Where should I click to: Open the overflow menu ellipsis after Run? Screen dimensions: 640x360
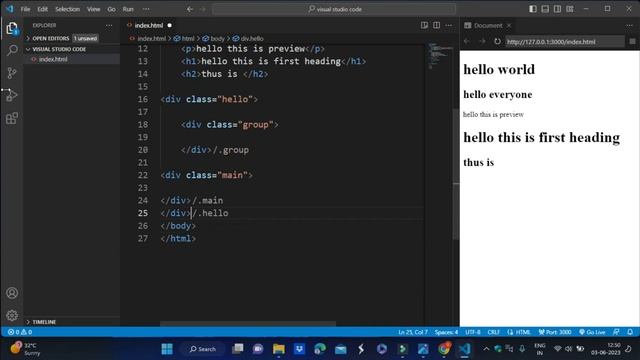(x=146, y=9)
